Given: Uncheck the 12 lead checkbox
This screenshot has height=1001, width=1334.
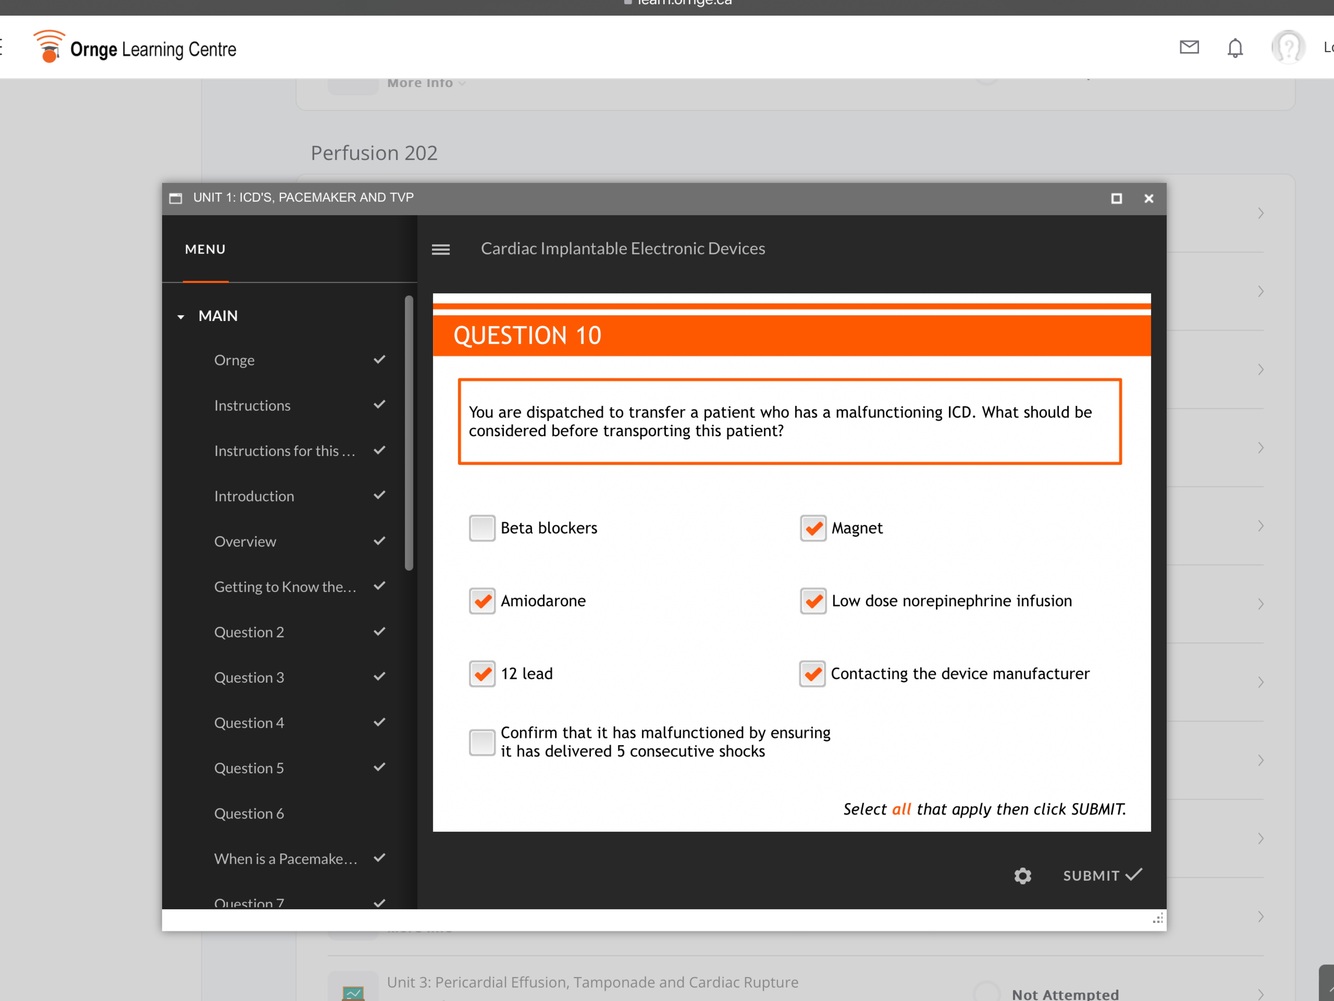Looking at the screenshot, I should point(482,674).
